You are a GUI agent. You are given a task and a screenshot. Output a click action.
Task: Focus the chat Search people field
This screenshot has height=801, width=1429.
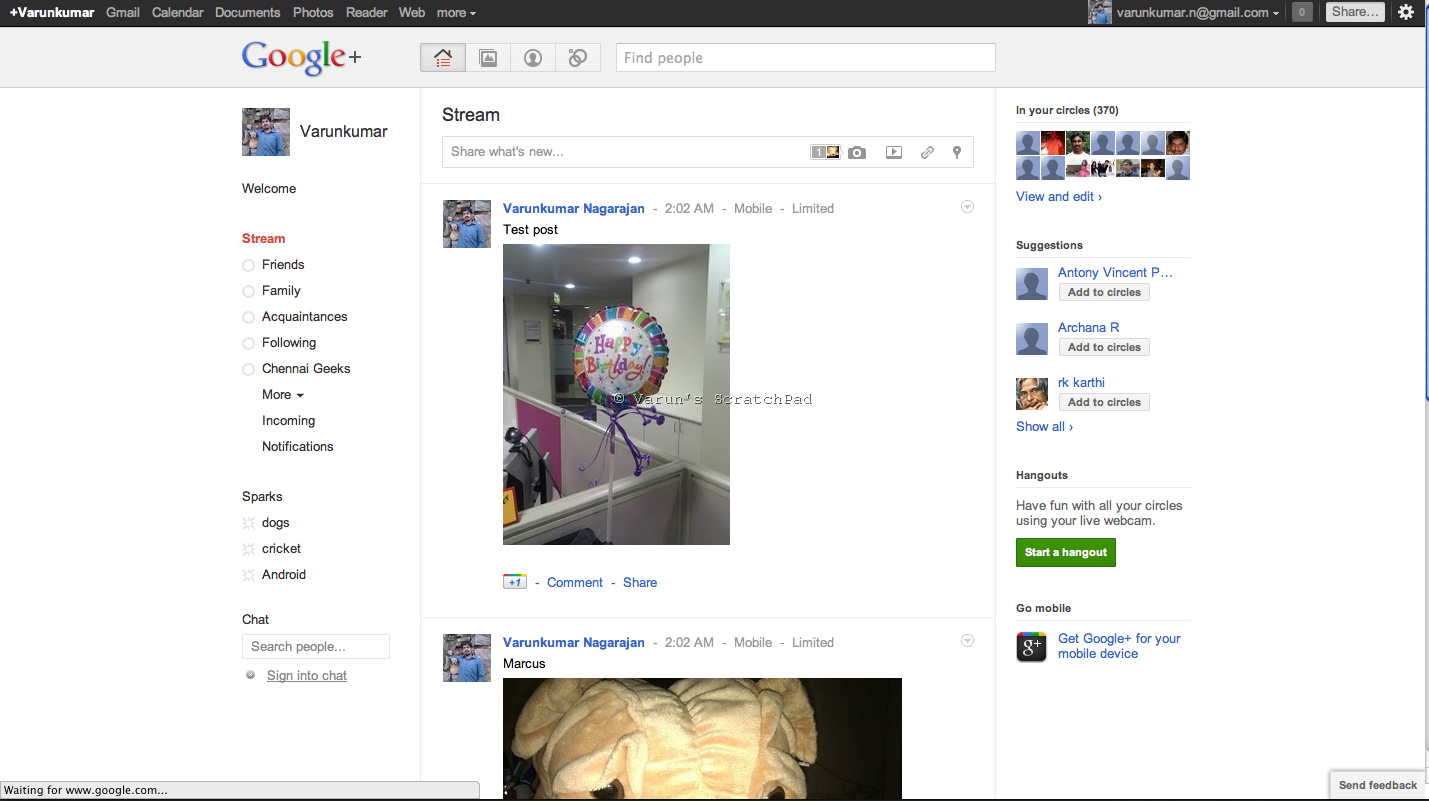(316, 647)
